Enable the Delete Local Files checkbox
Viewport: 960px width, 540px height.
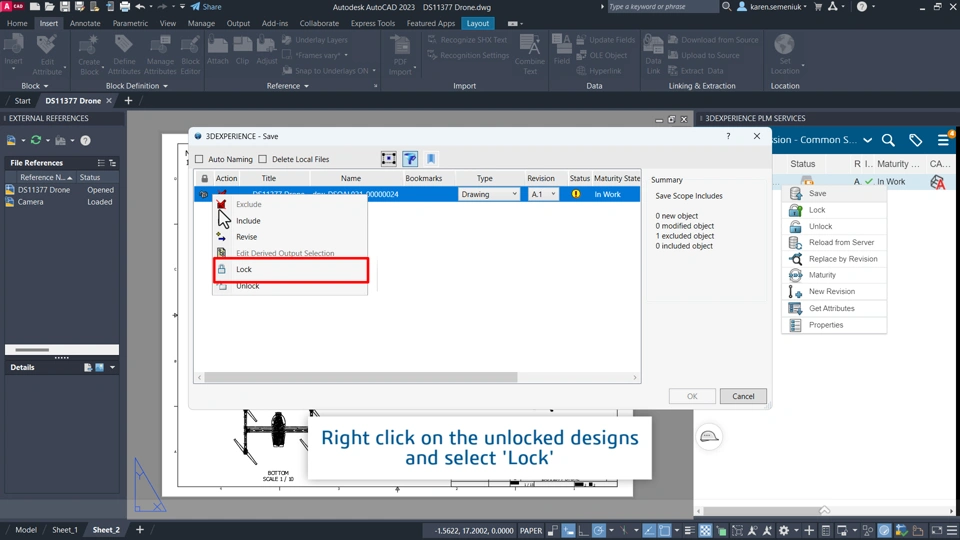tap(263, 159)
